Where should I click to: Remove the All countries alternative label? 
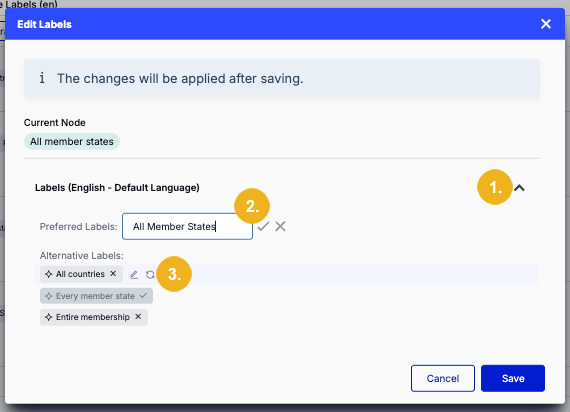[113, 273]
